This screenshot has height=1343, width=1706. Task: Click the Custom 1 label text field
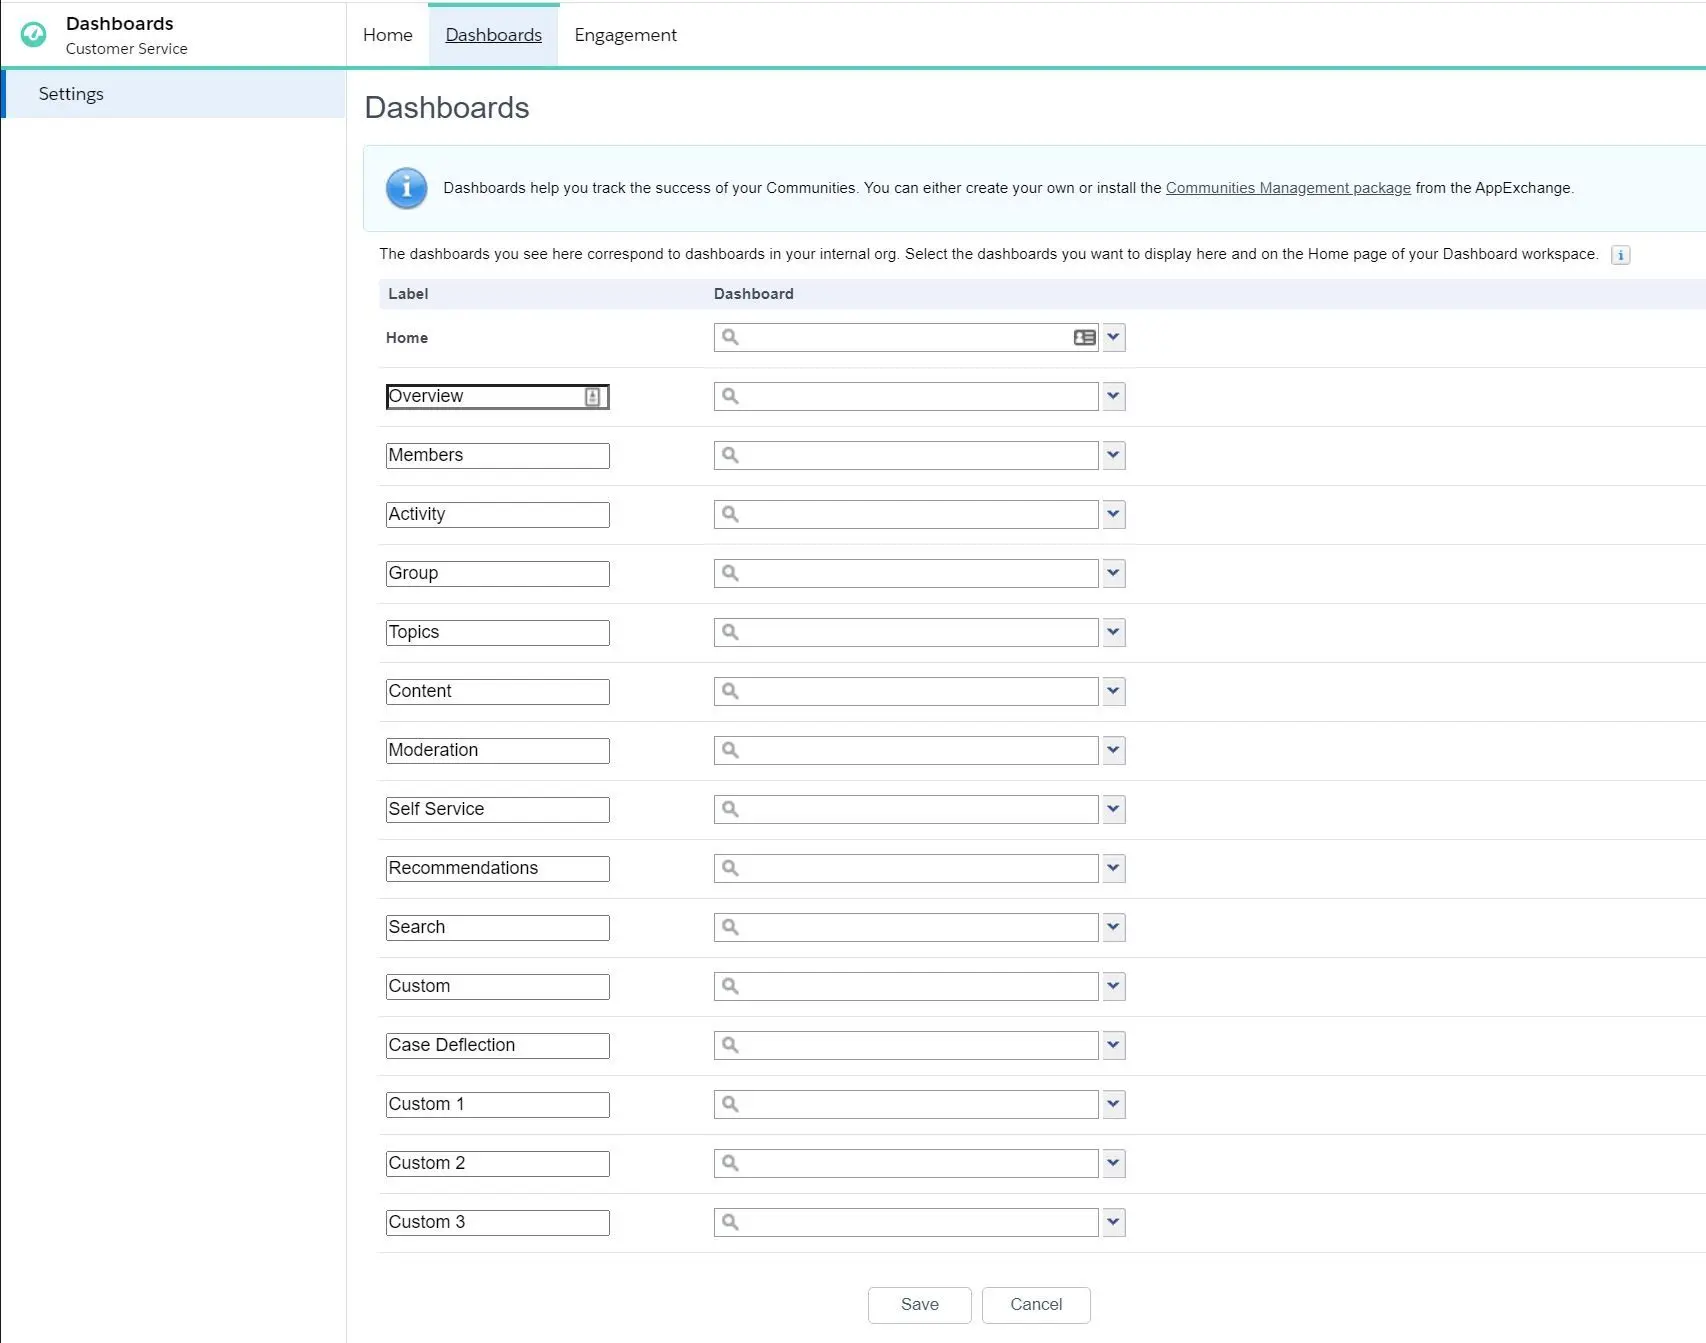(497, 1105)
